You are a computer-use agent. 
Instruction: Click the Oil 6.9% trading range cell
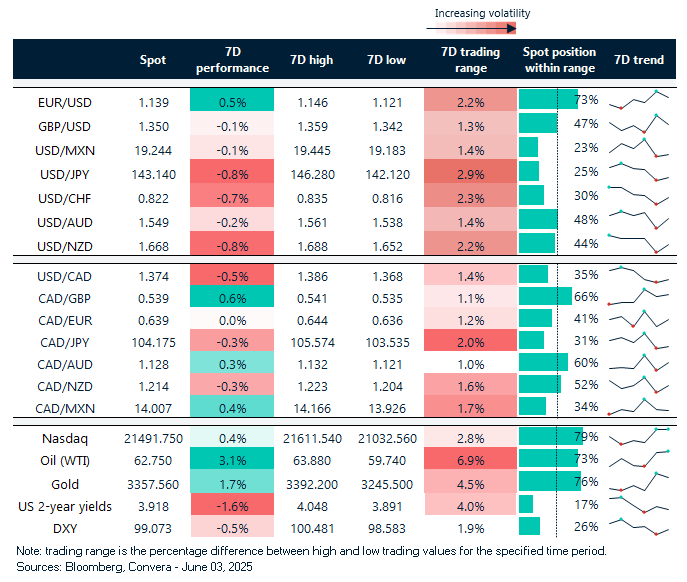click(x=464, y=460)
